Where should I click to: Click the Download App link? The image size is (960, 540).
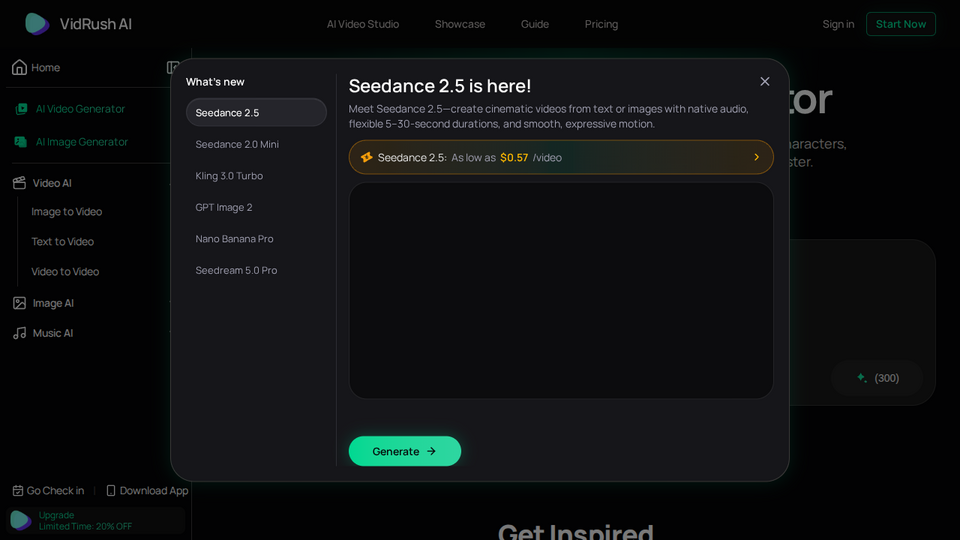[x=147, y=490]
